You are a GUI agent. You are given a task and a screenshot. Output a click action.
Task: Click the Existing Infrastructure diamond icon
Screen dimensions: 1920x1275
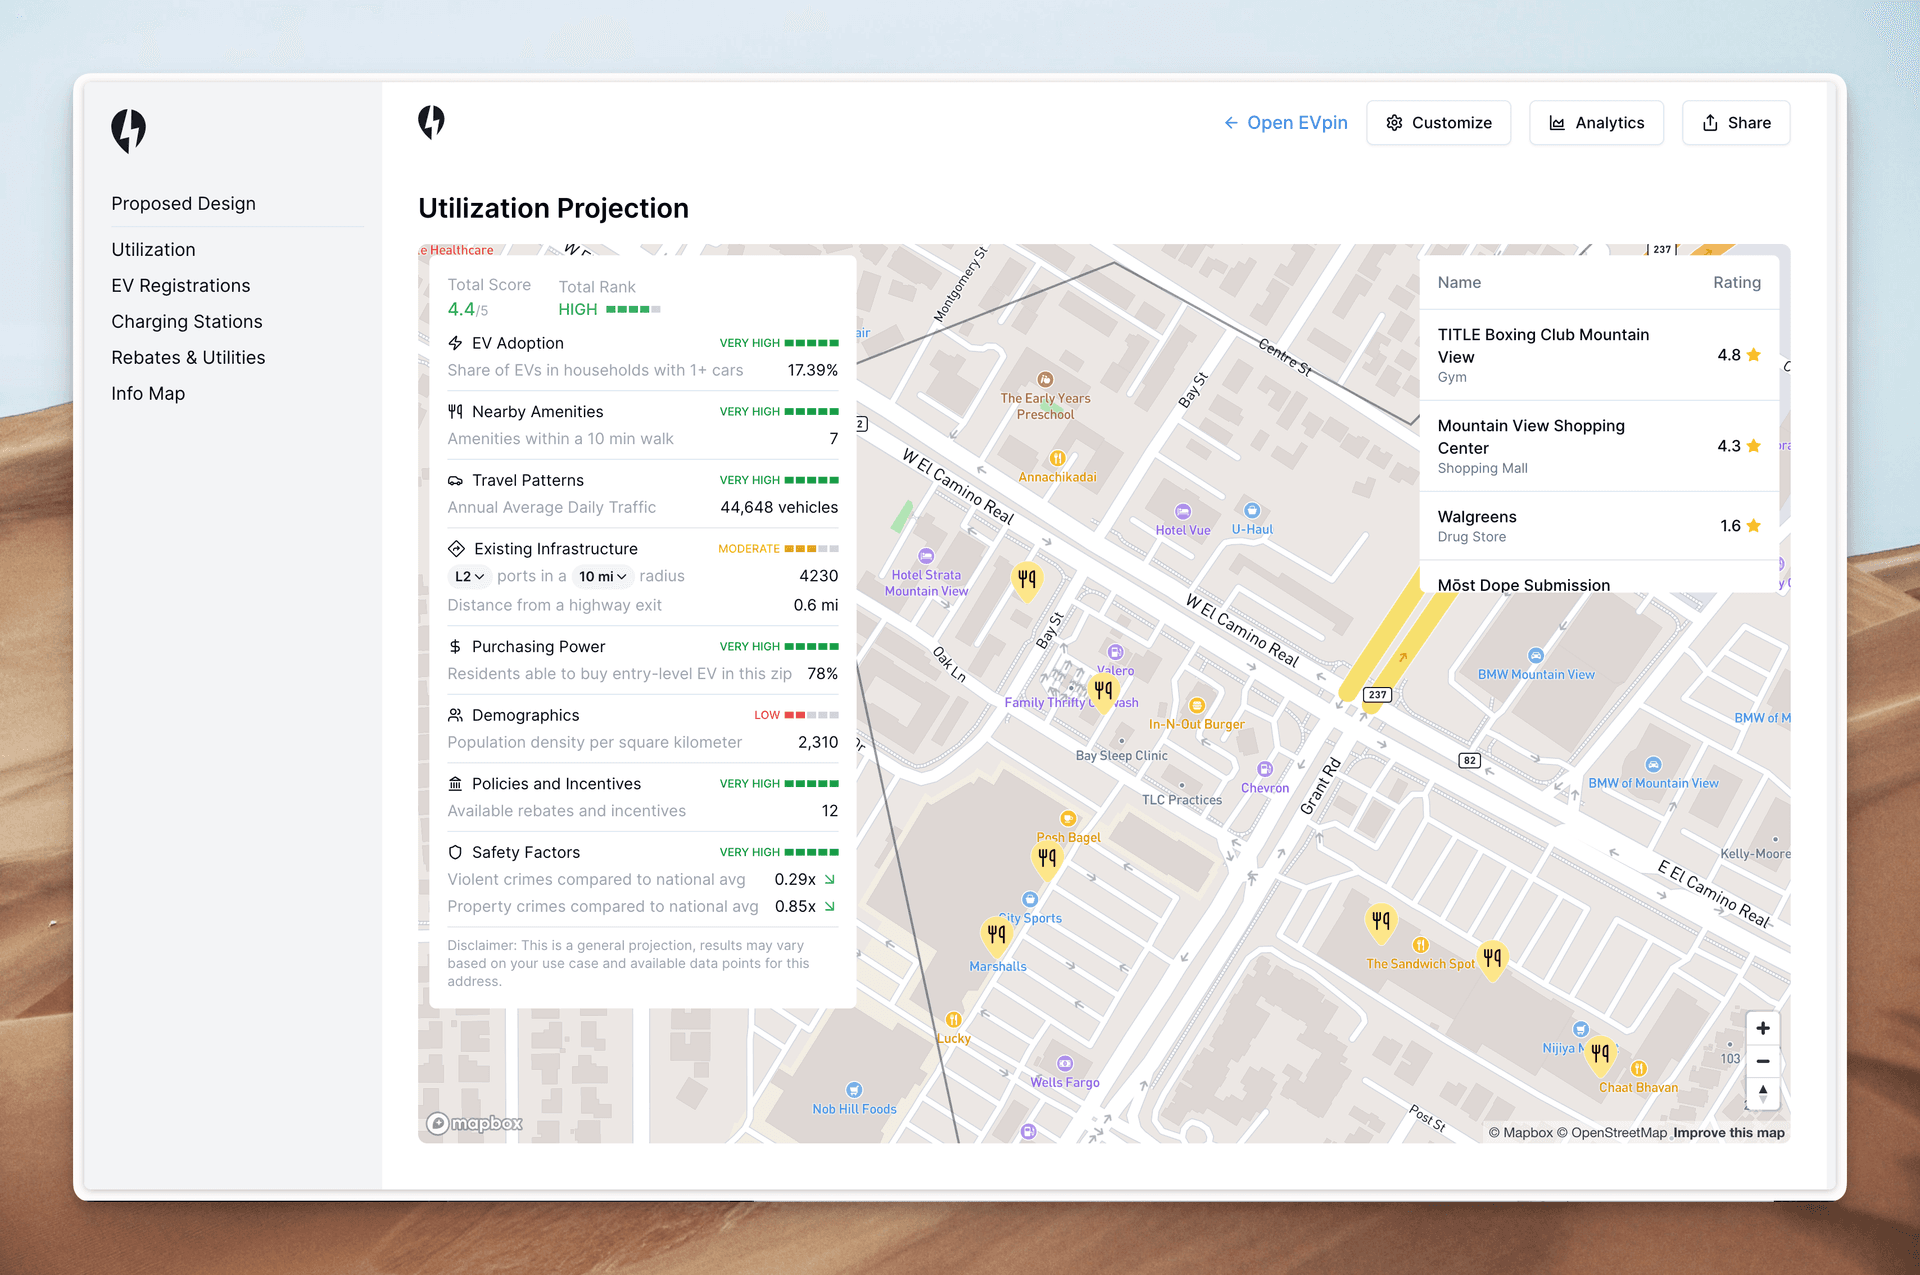click(x=456, y=548)
